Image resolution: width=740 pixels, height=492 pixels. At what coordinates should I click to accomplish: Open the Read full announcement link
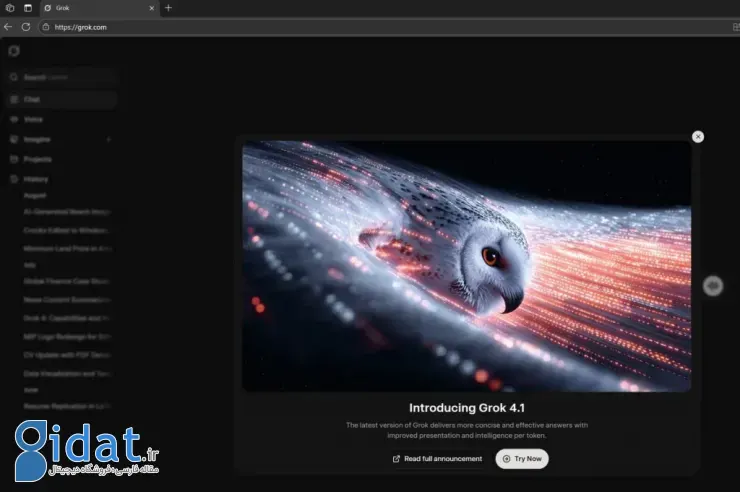click(x=436, y=459)
